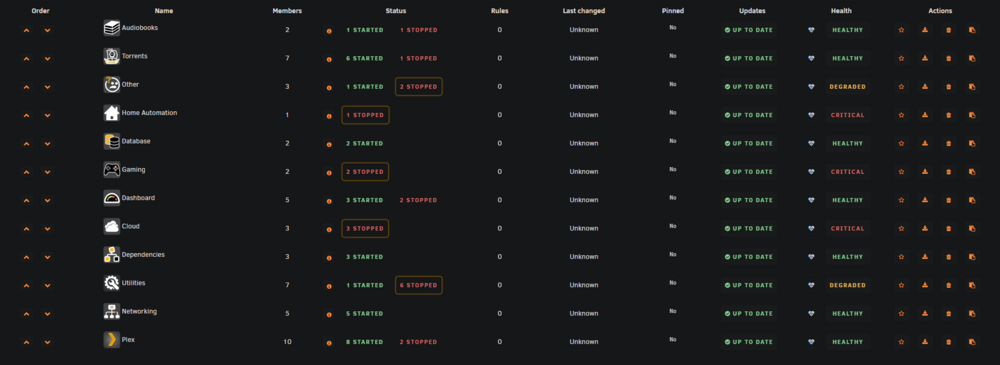Toggle pin star for the Dependencies folder

click(901, 257)
